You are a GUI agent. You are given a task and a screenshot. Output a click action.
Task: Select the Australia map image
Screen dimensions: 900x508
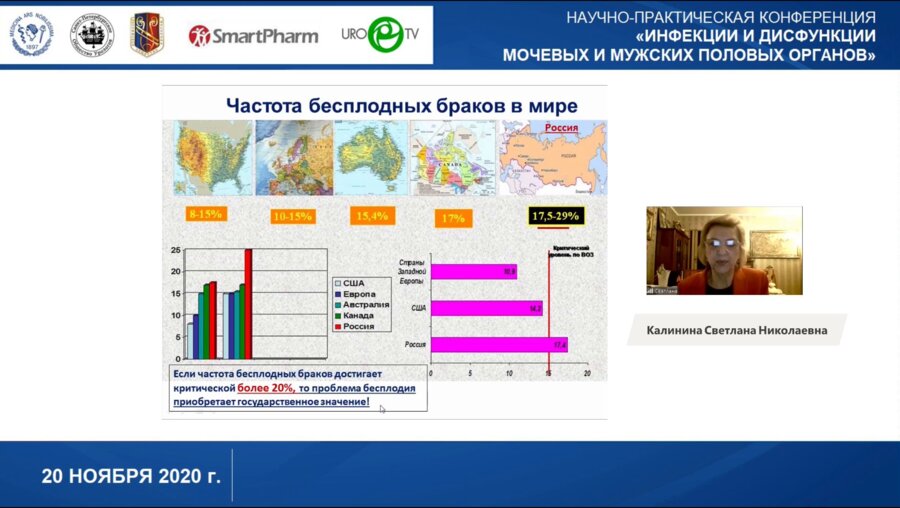click(x=372, y=157)
